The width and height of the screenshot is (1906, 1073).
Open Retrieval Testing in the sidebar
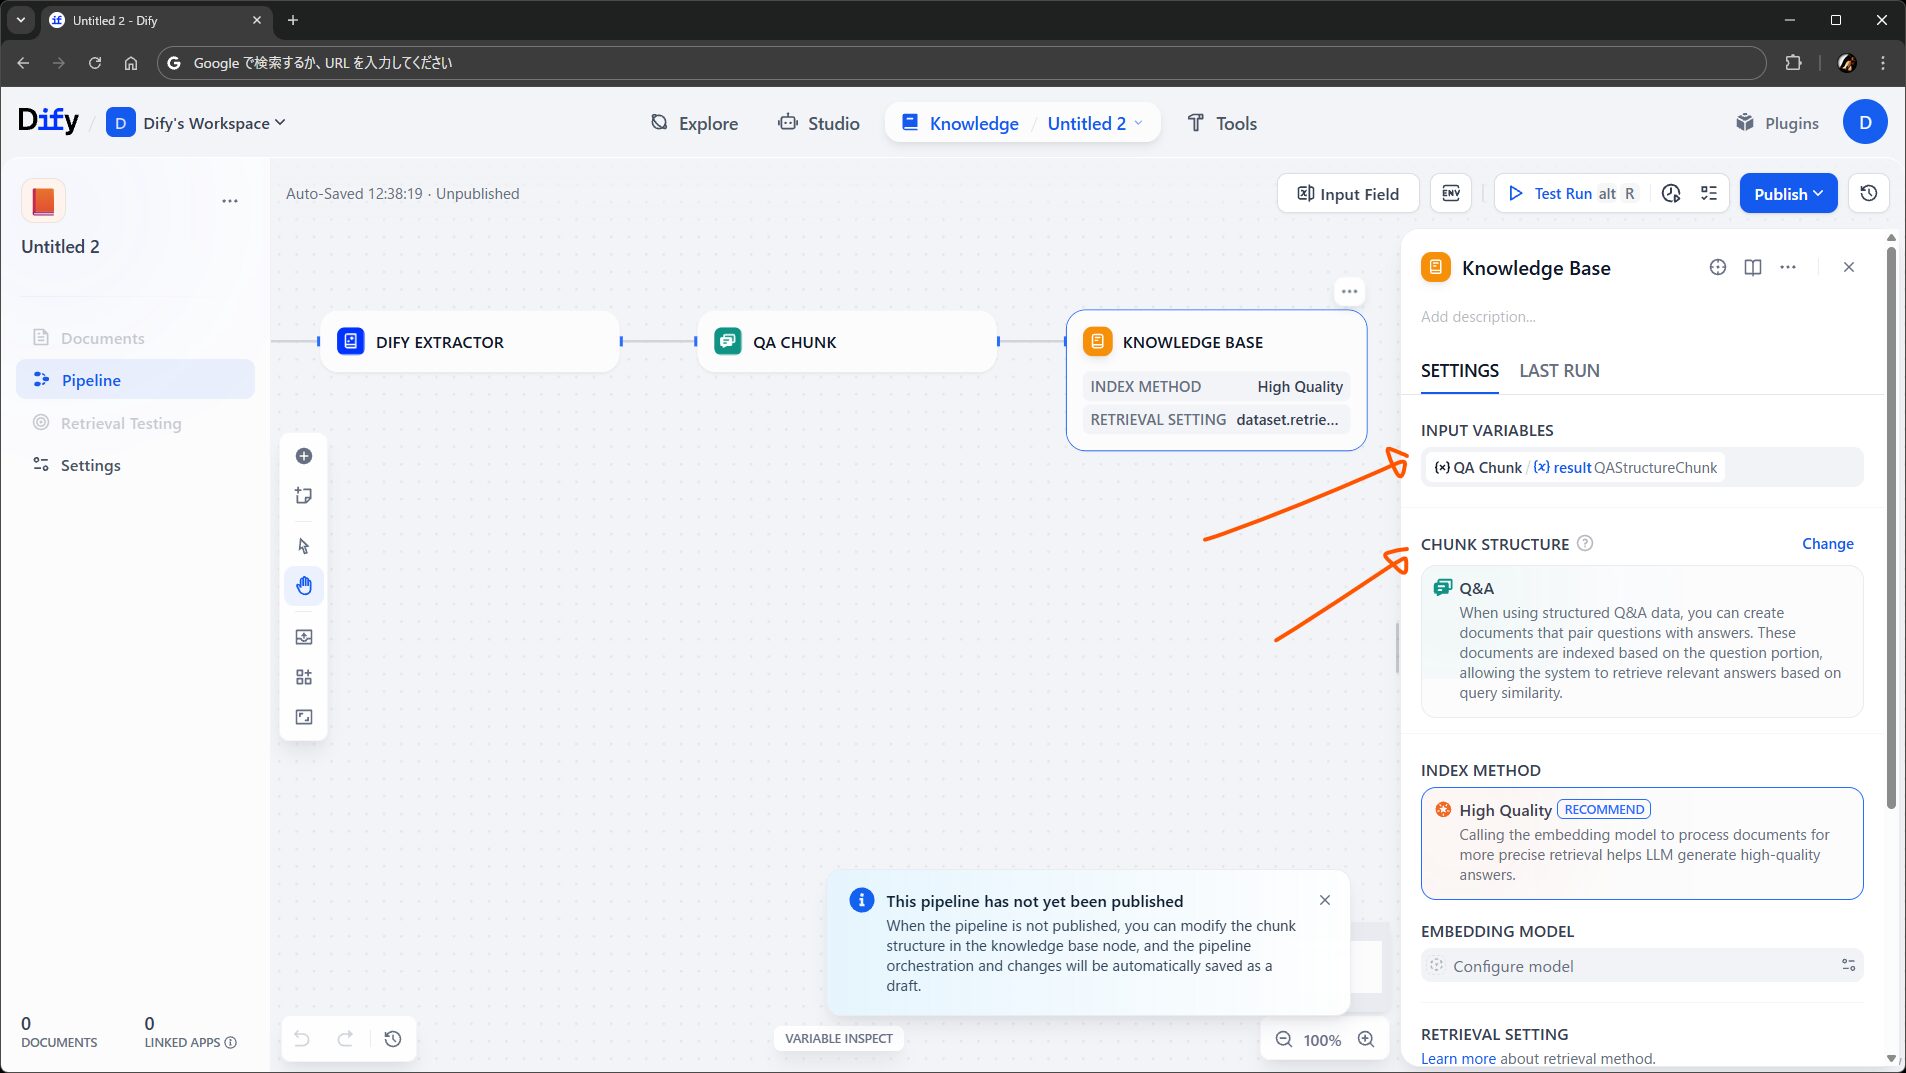click(121, 423)
